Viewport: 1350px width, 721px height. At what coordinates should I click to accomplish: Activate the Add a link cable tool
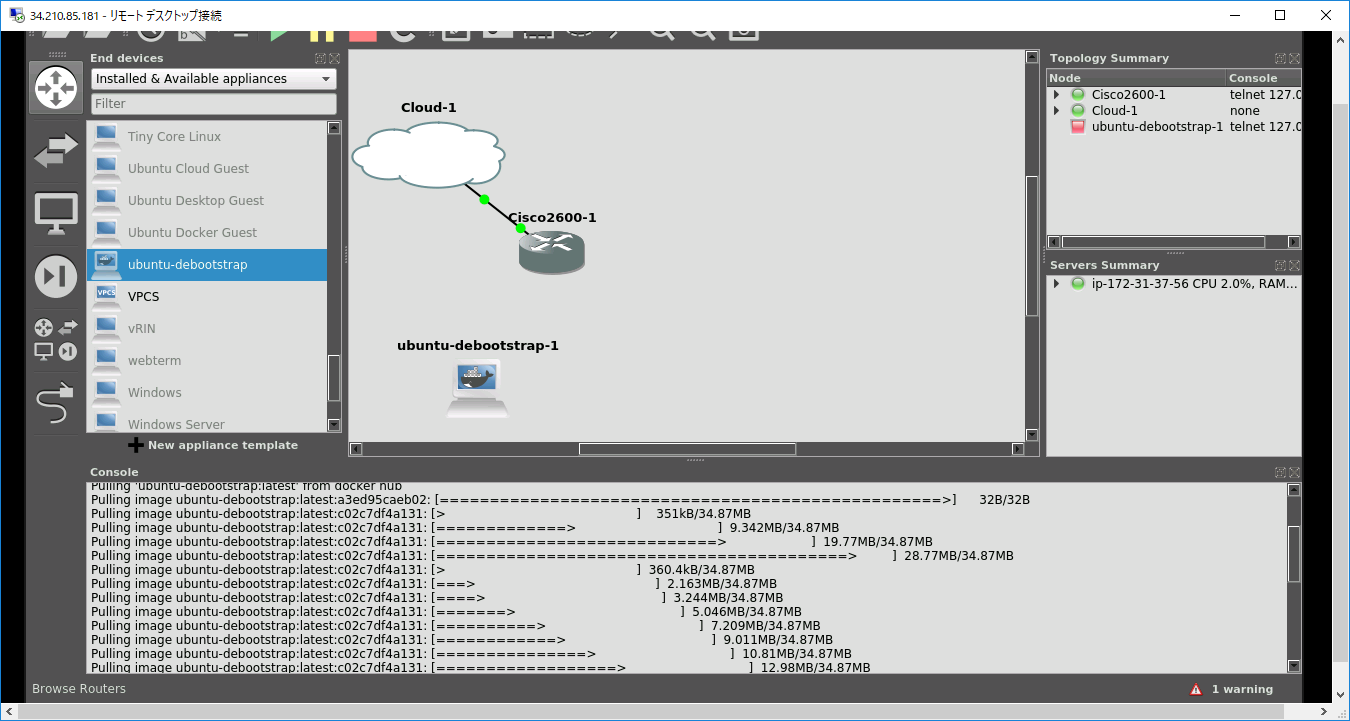56,401
